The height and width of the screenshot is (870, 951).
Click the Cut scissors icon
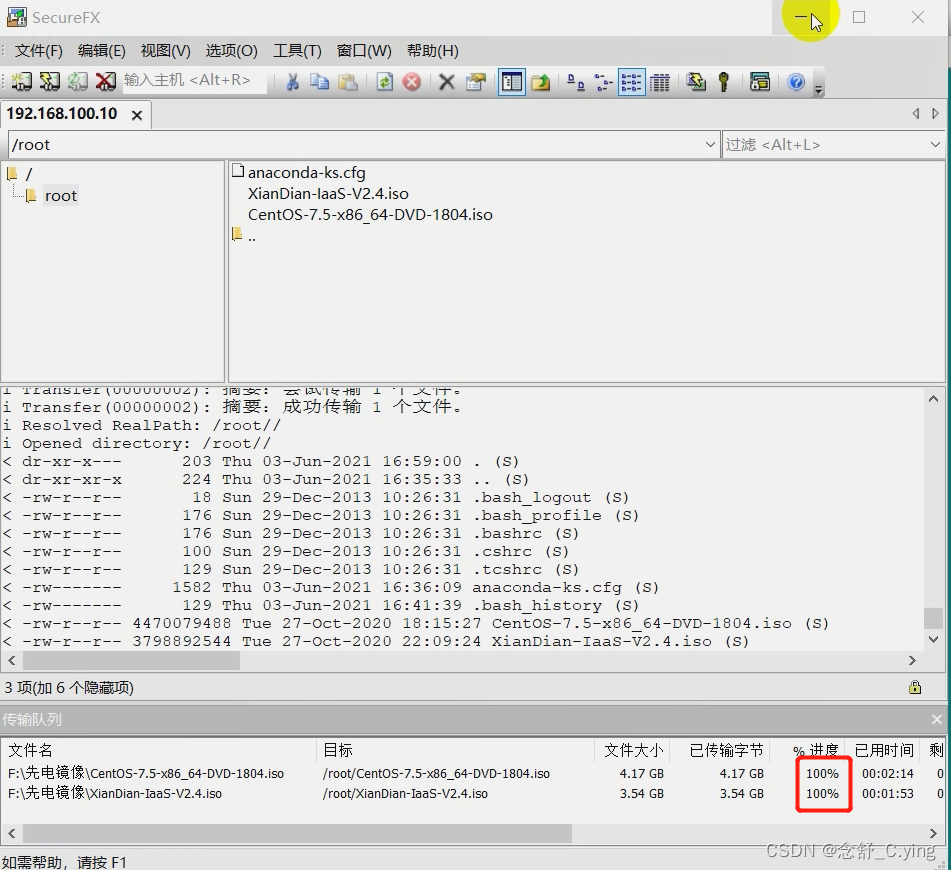[x=292, y=81]
